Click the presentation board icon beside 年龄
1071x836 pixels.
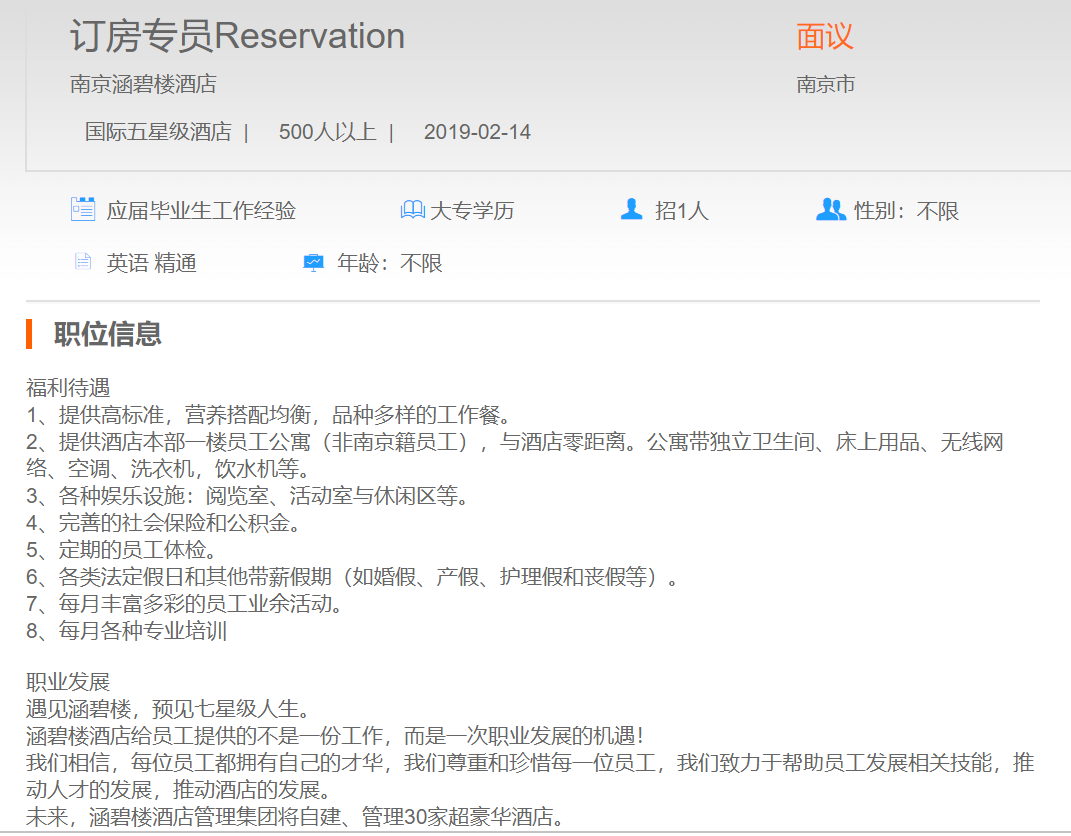click(313, 263)
